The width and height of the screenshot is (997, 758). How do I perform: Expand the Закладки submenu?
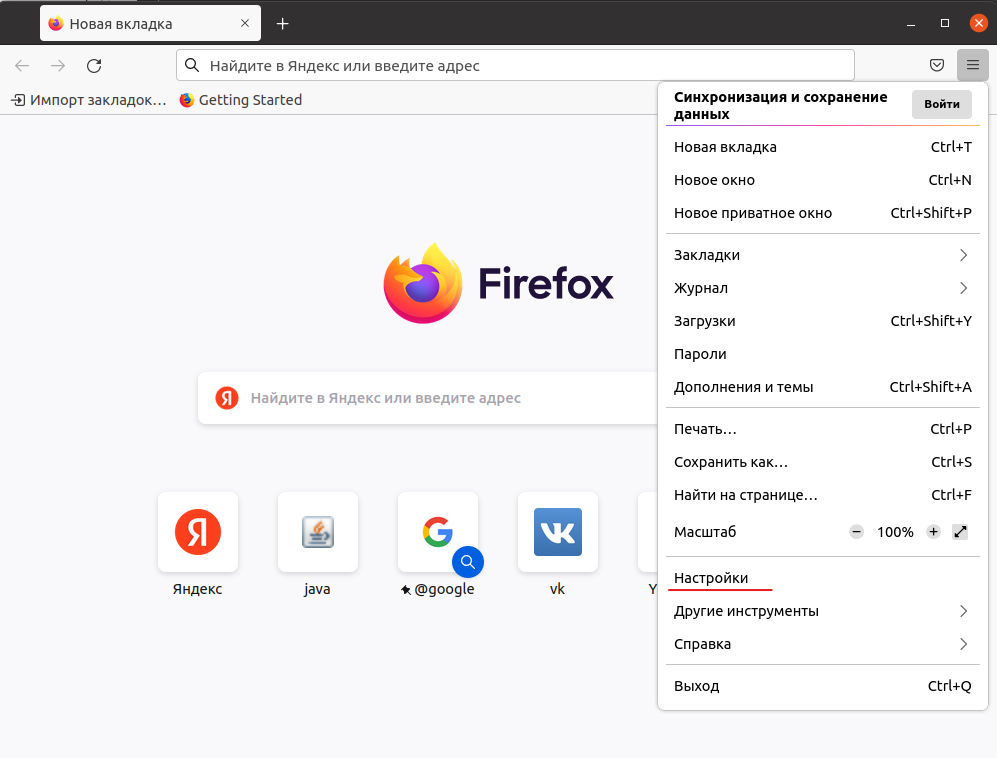coord(822,255)
